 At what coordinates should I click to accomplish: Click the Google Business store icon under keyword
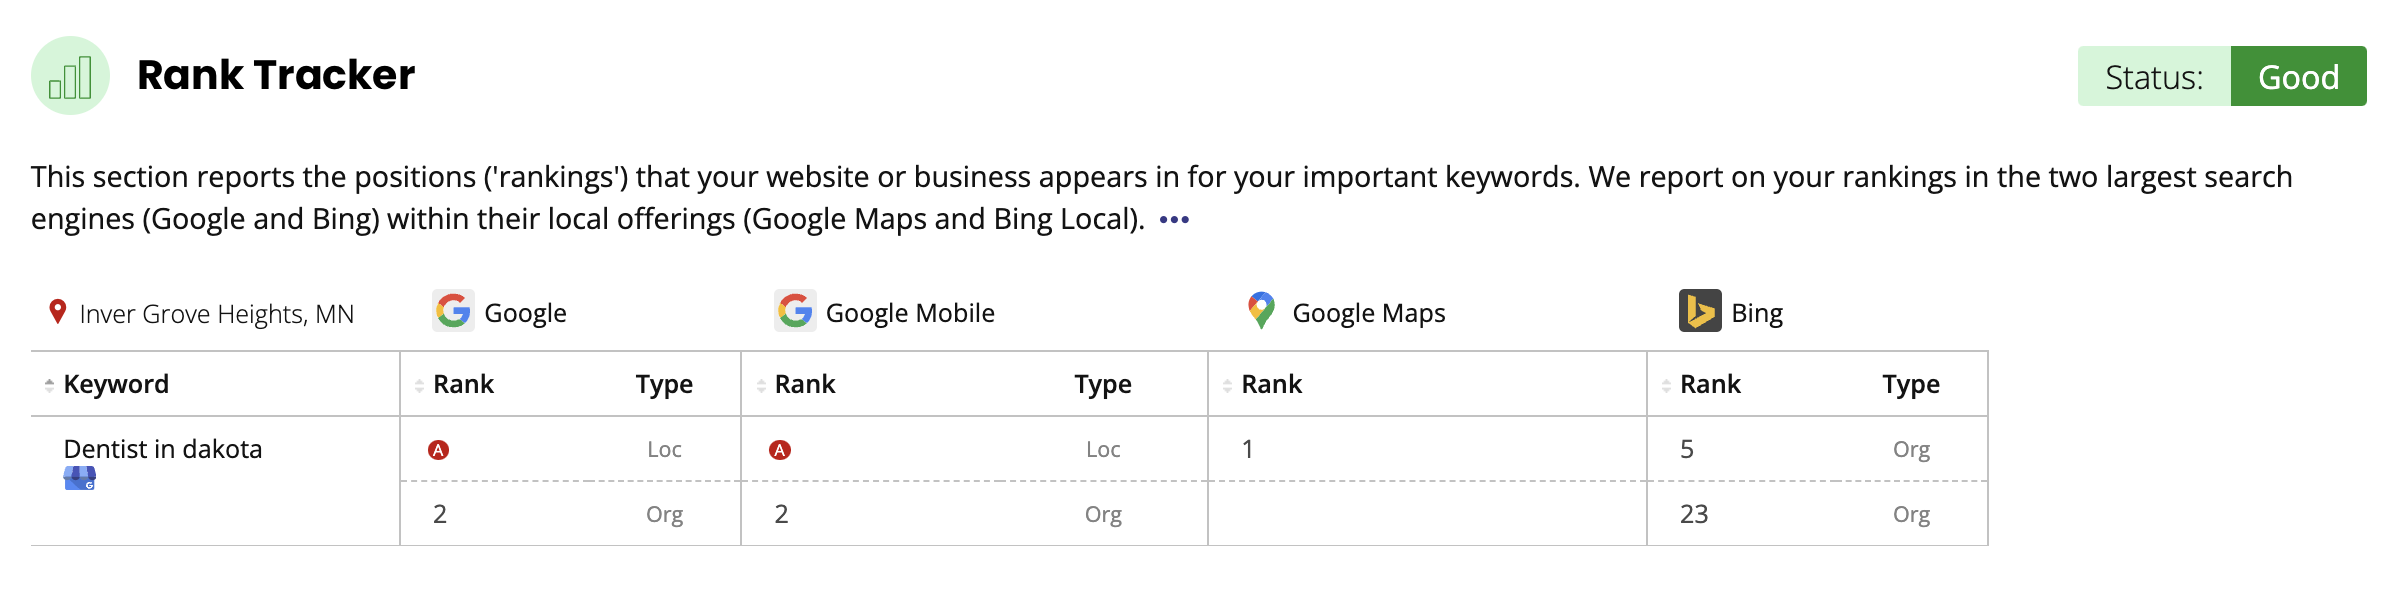[80, 479]
